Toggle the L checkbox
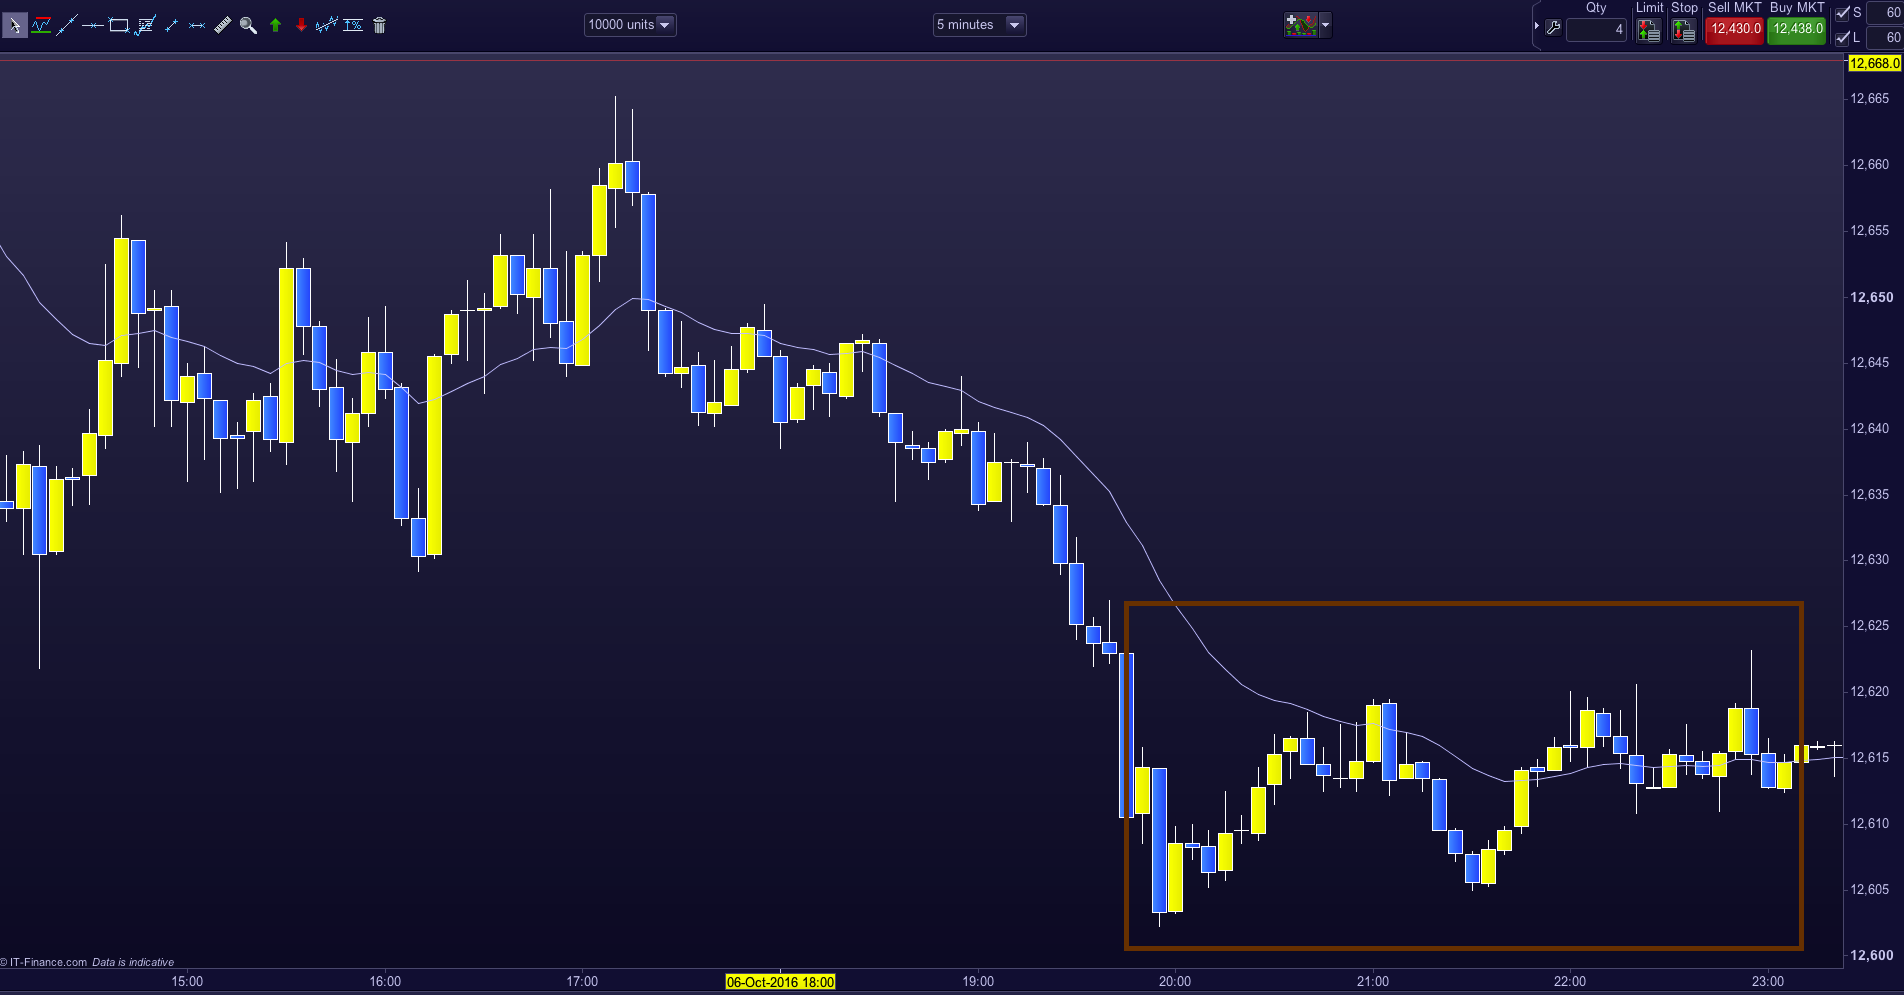 (x=1843, y=38)
